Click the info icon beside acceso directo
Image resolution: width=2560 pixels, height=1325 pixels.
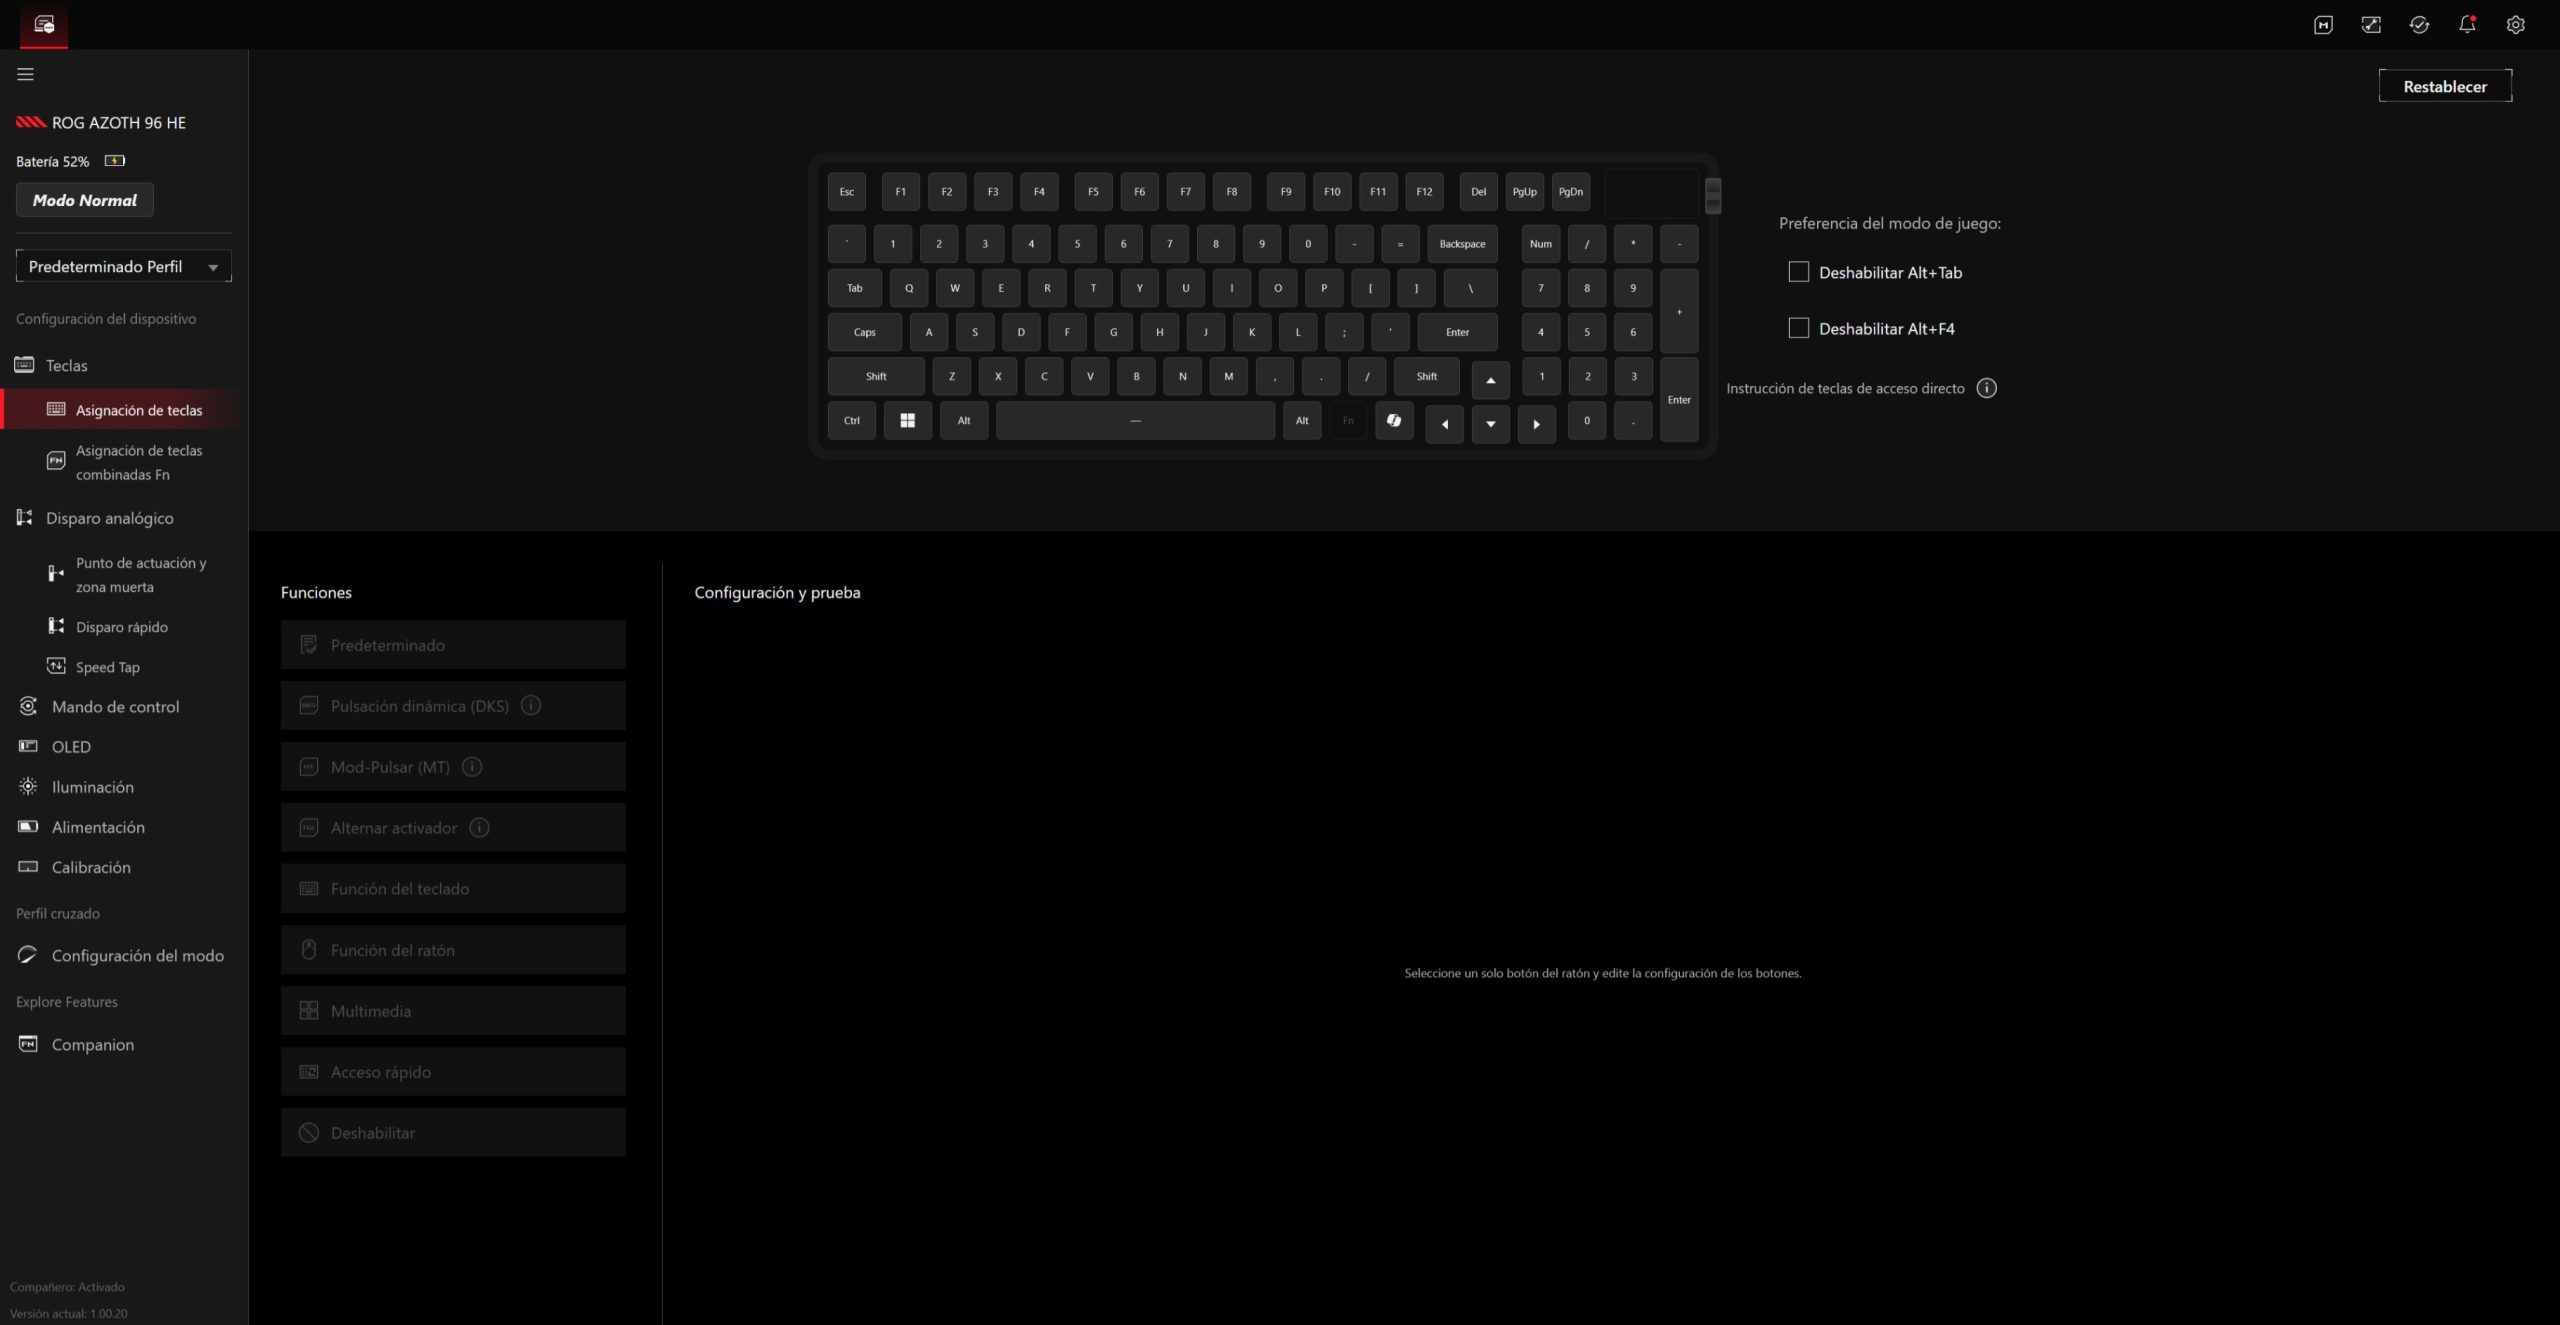point(1986,388)
